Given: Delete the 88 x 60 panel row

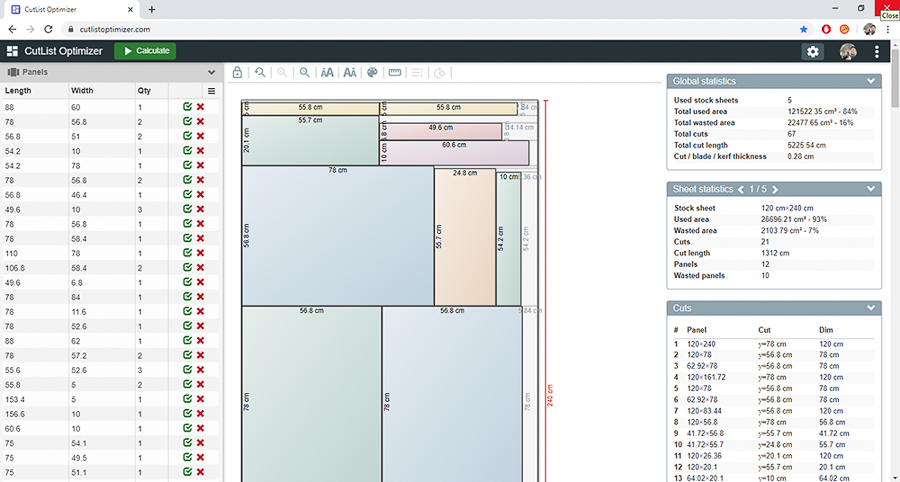Looking at the screenshot, I should 201,107.
